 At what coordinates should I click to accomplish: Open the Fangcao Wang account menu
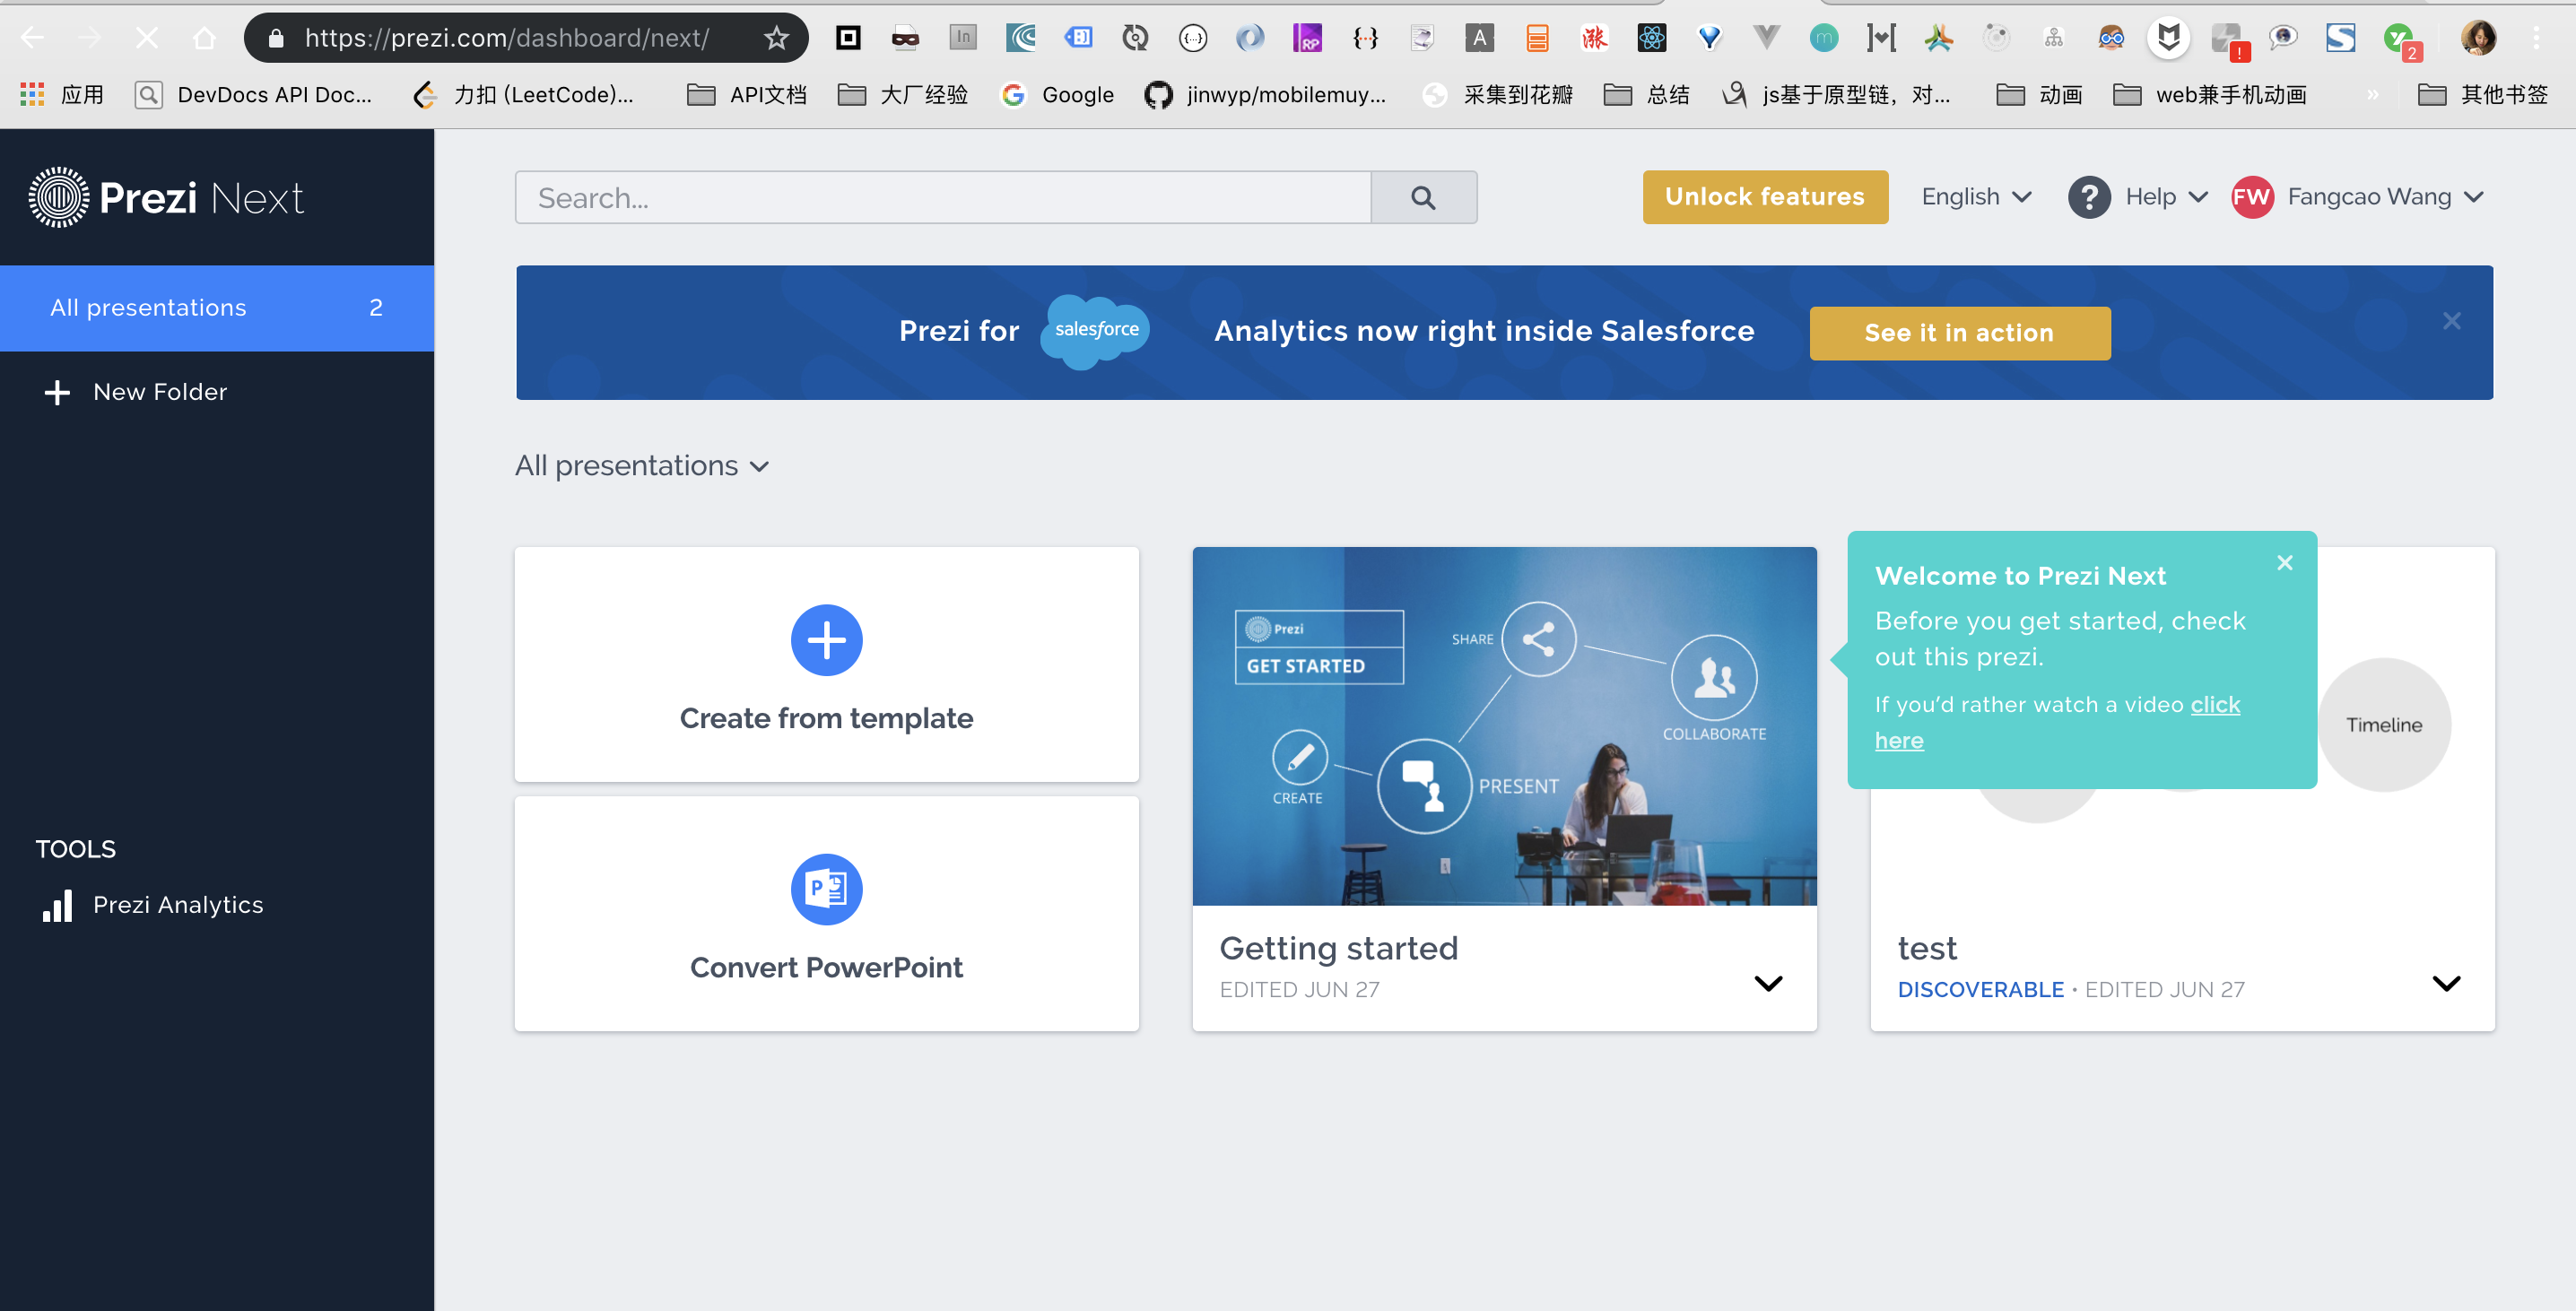2368,197
